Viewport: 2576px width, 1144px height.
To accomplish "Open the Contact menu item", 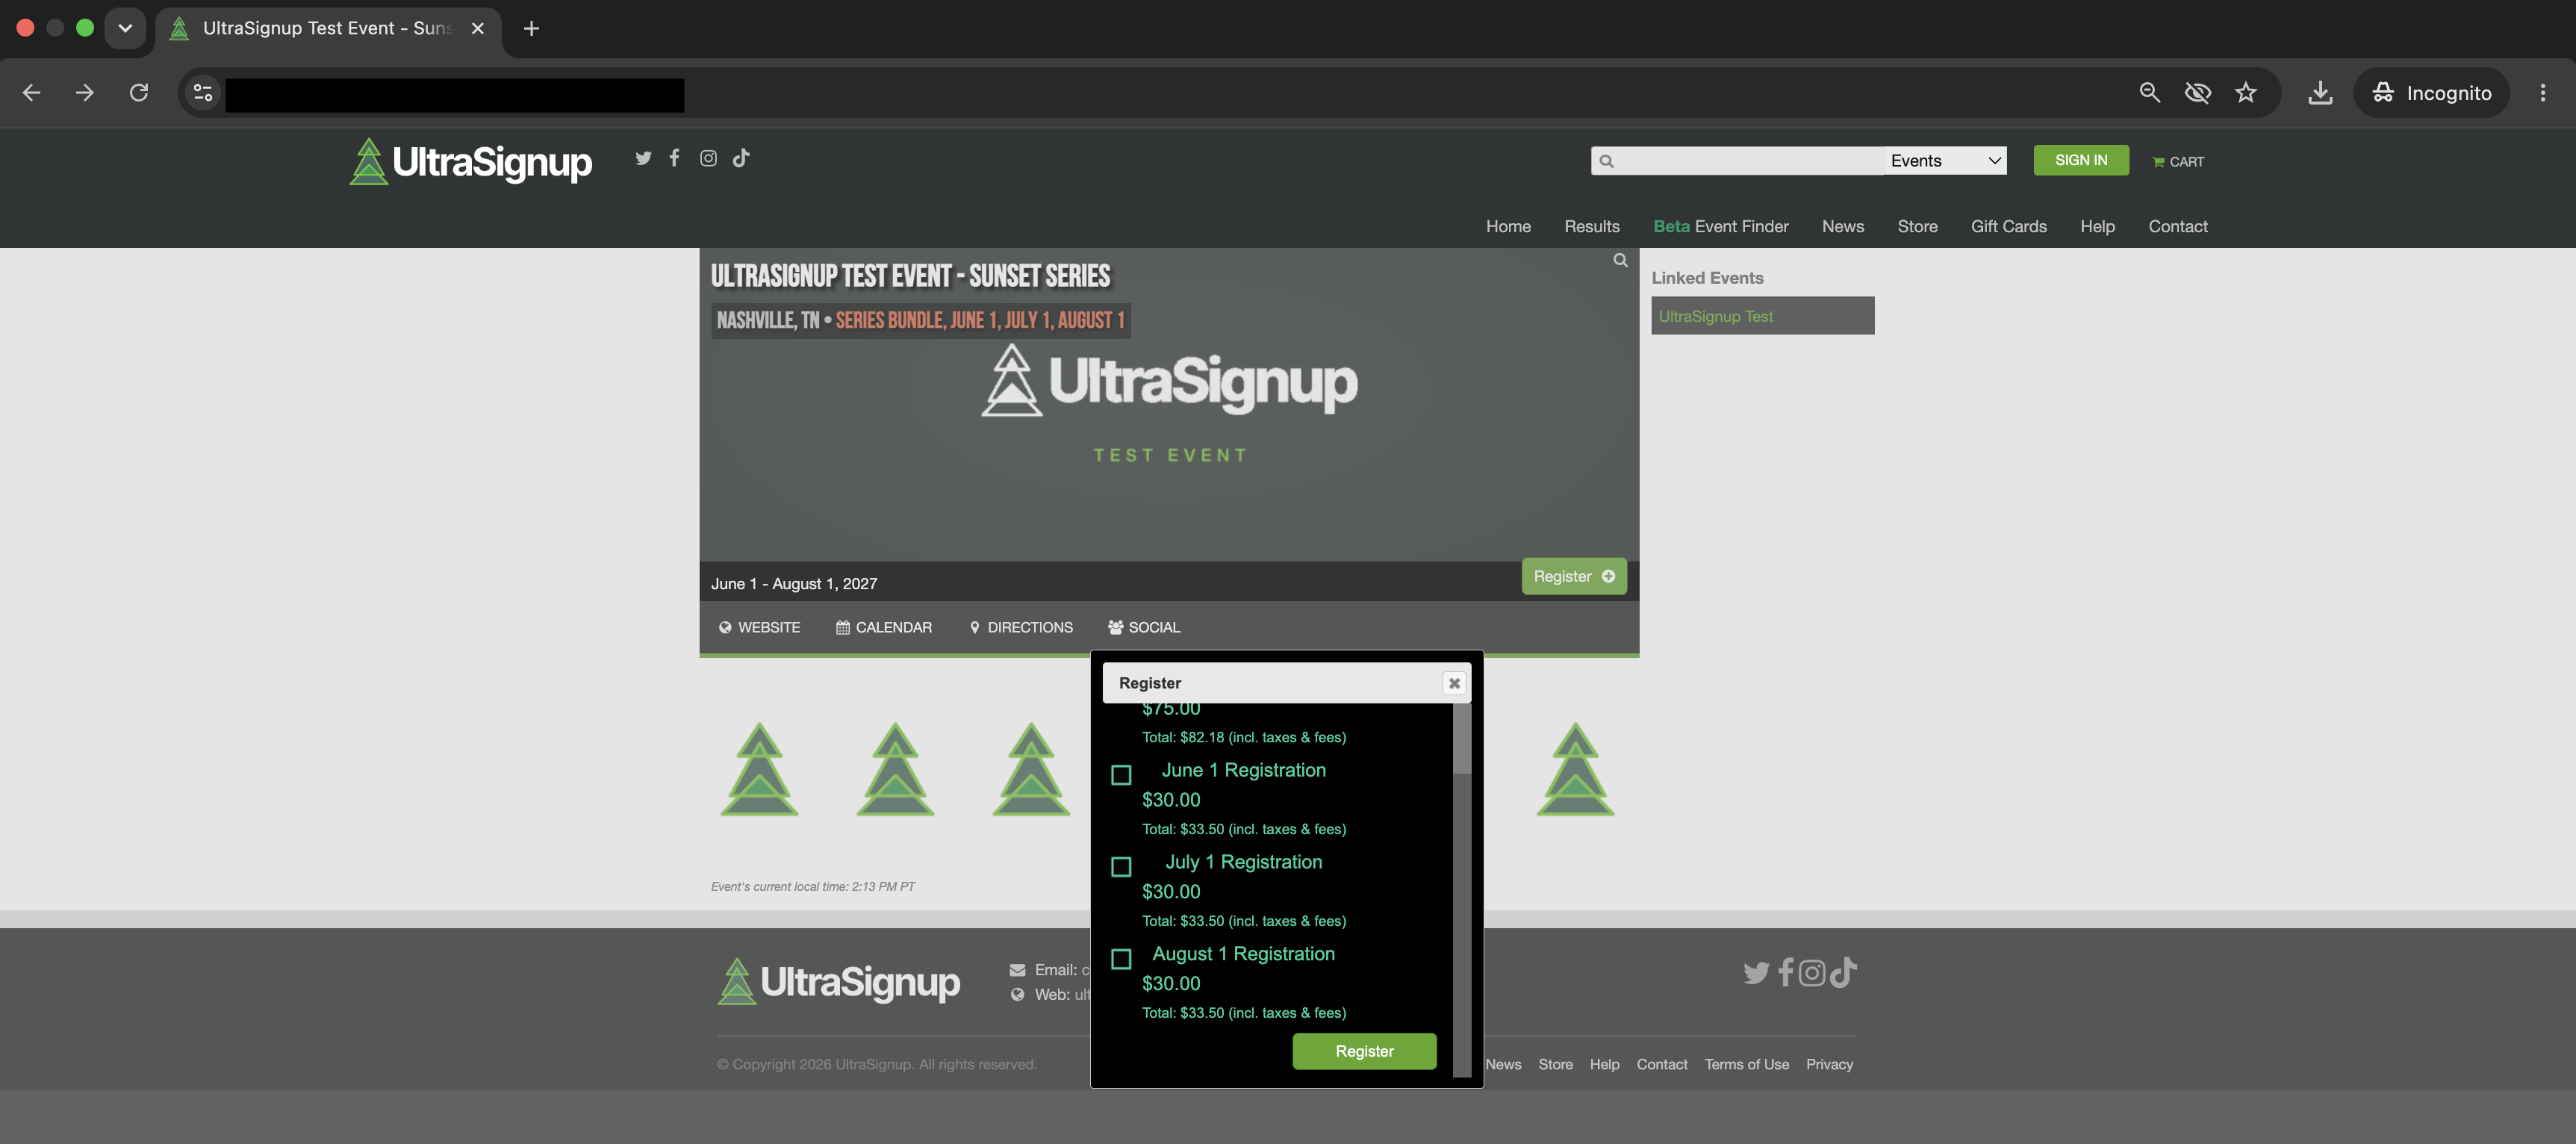I will tap(2177, 226).
